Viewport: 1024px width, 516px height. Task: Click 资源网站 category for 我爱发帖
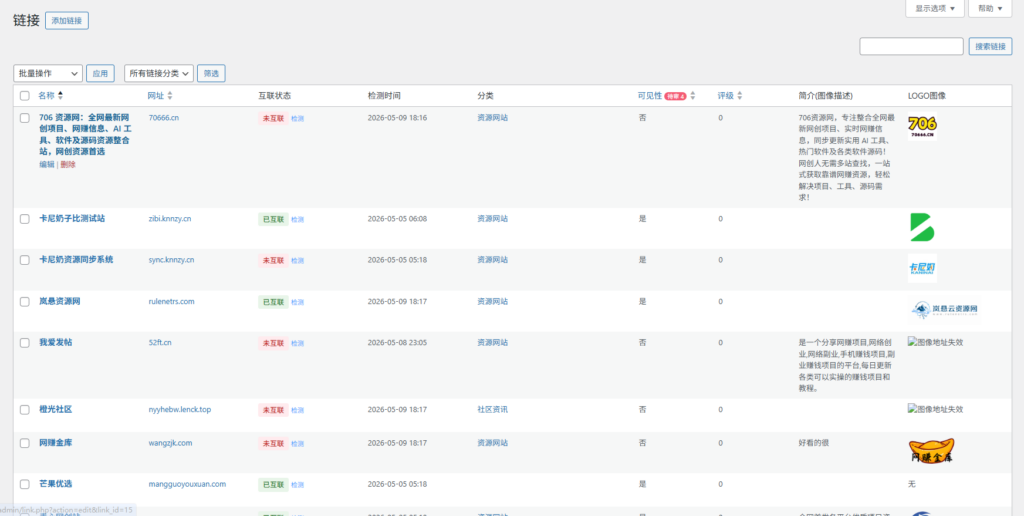pos(492,342)
